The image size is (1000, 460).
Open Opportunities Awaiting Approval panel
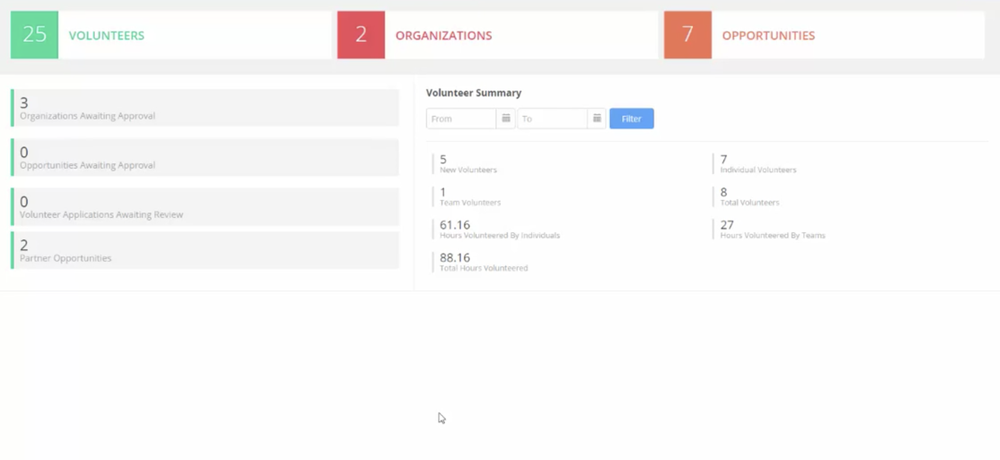click(x=205, y=157)
